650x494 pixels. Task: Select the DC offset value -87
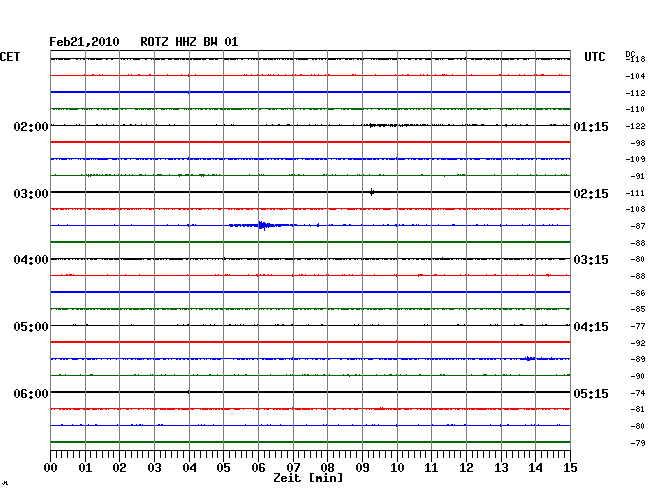click(x=638, y=226)
